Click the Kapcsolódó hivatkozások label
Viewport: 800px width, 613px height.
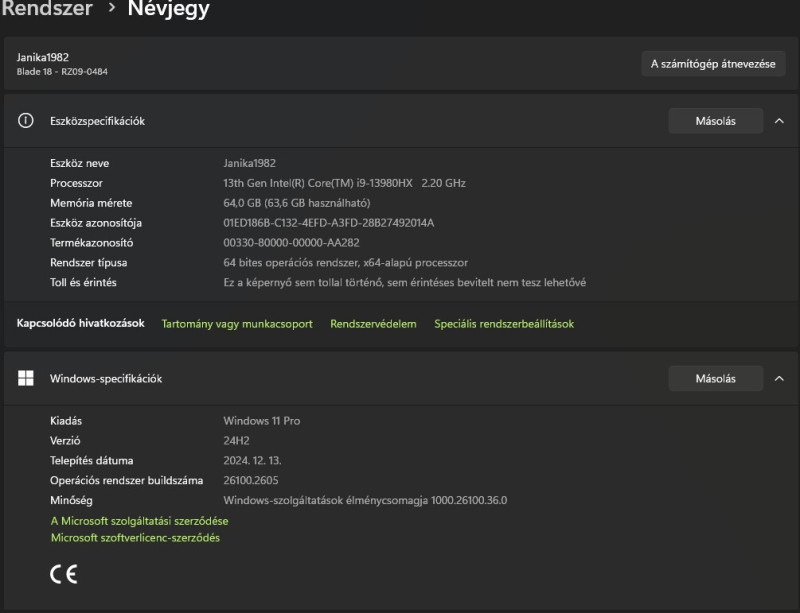point(81,324)
